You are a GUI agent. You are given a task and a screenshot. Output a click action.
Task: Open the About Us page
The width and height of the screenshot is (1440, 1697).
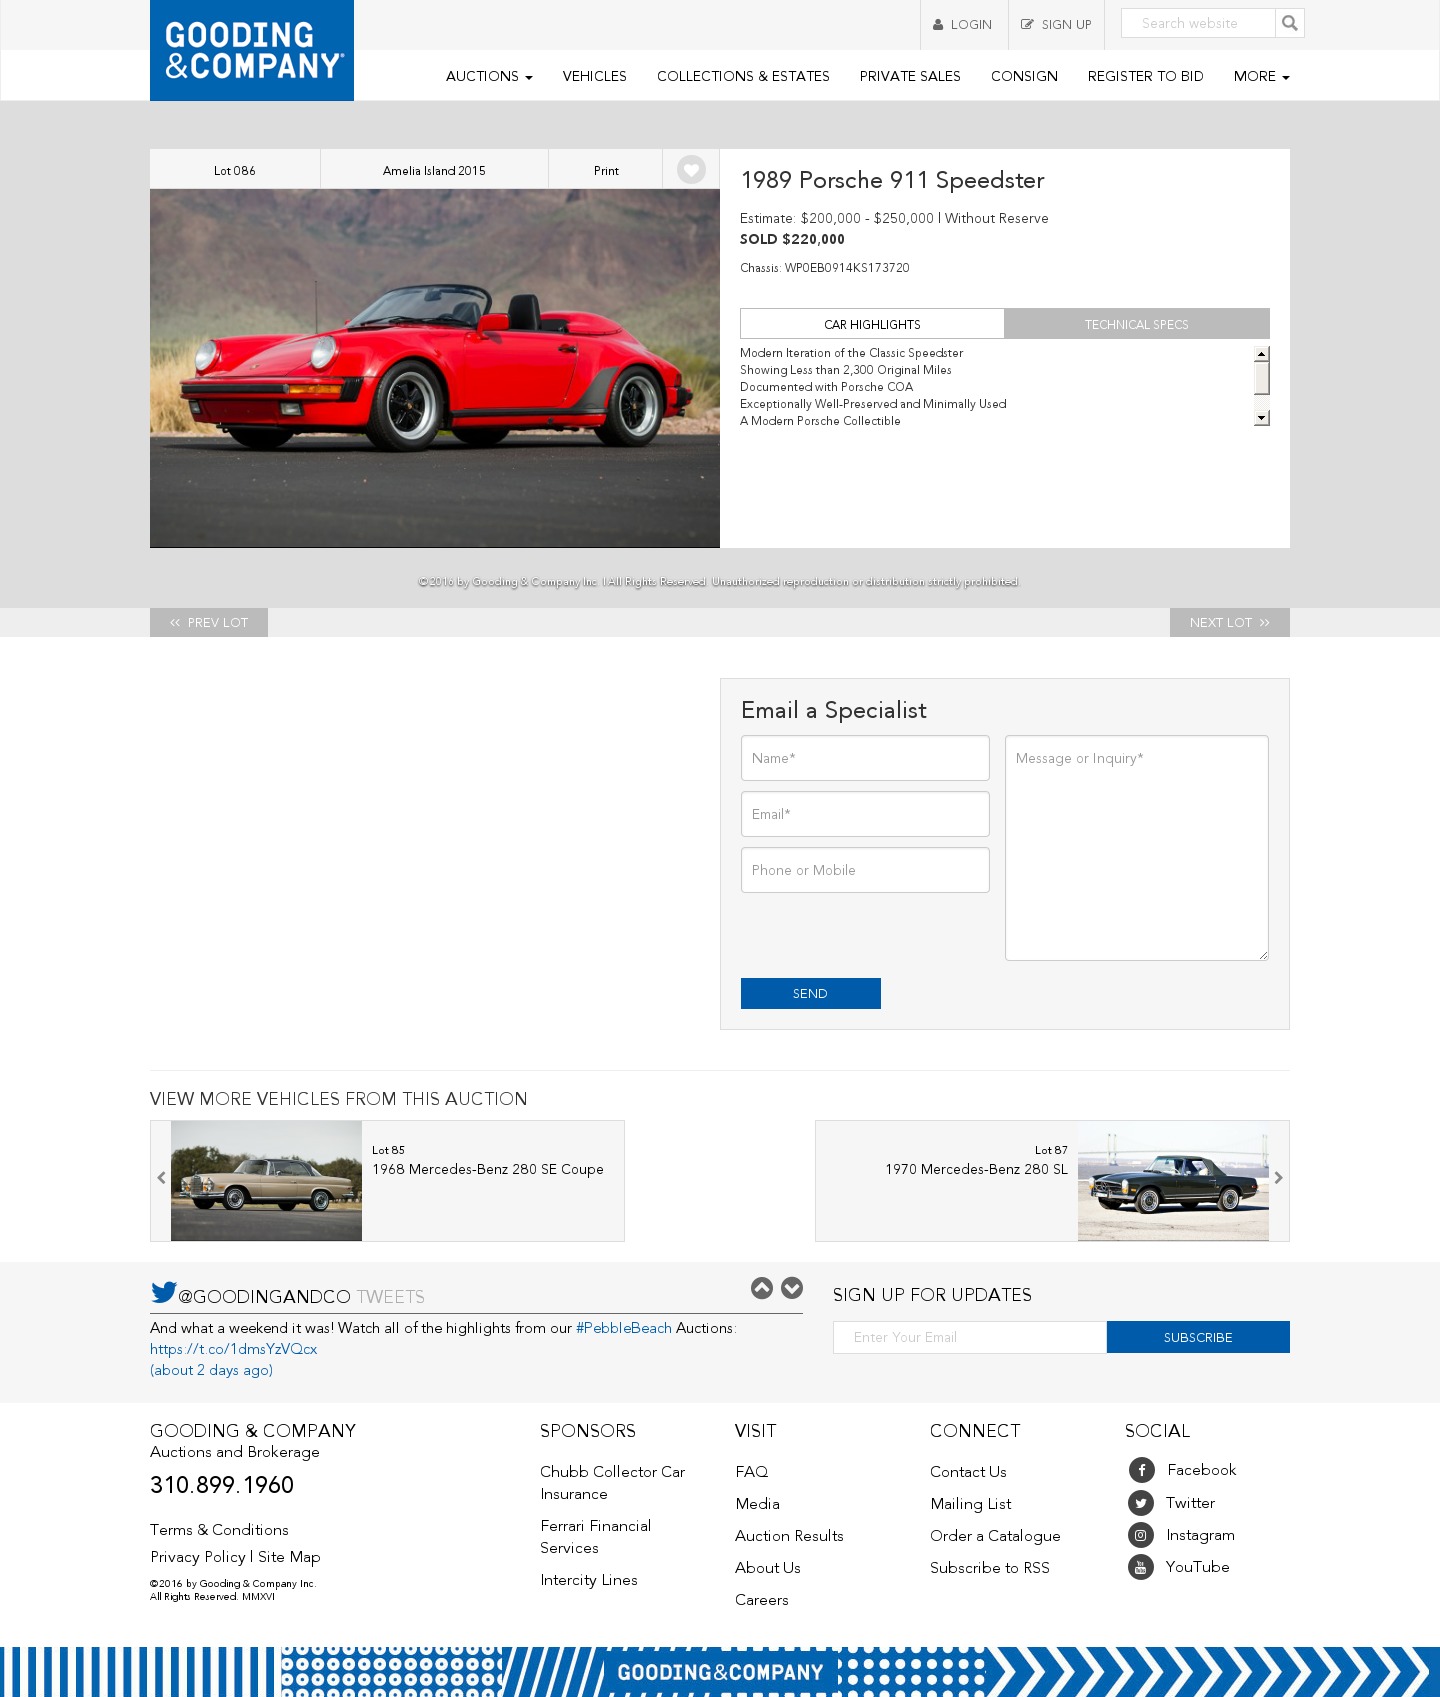[768, 1568]
